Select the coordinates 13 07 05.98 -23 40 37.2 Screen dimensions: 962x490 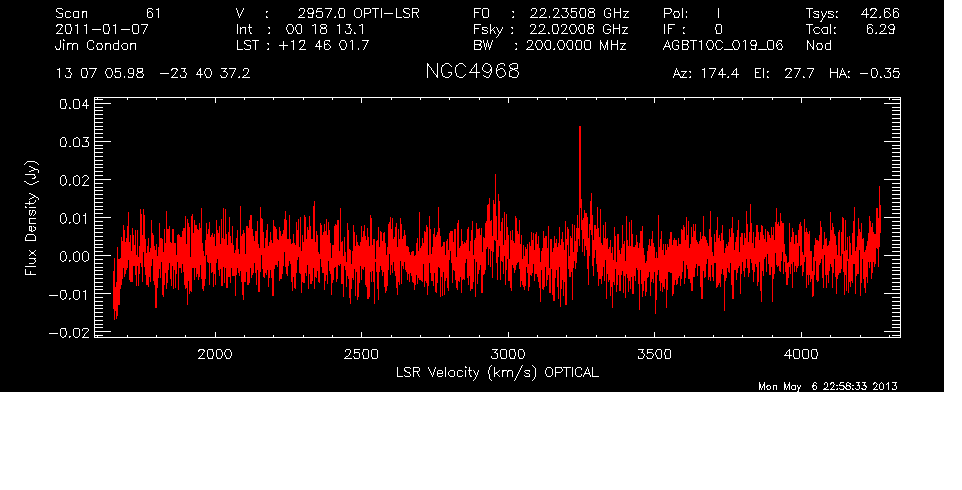pyautogui.click(x=153, y=74)
